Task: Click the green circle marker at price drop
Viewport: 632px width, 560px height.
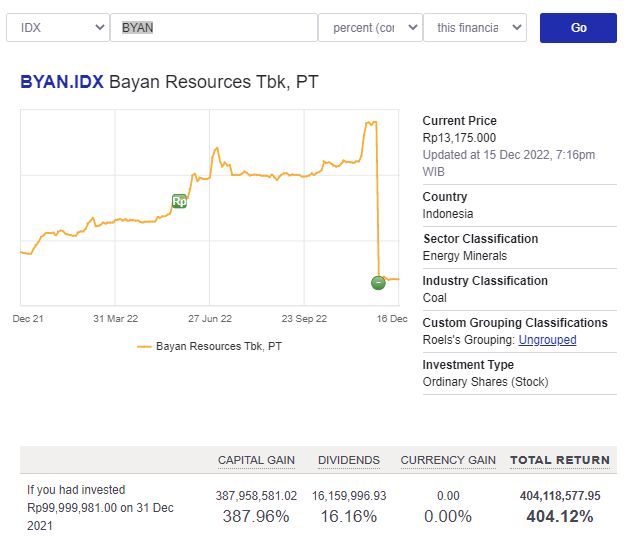Action: point(378,282)
